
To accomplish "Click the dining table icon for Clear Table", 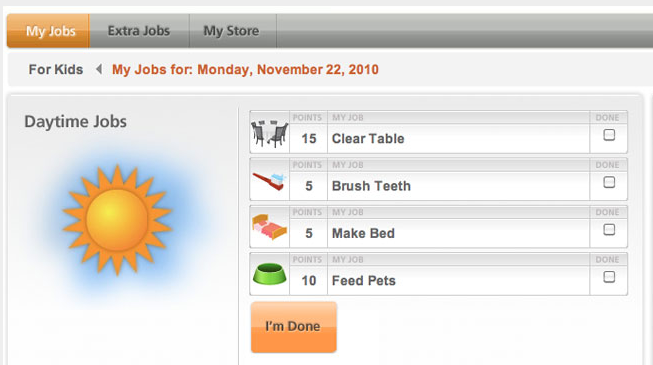I will point(269,133).
